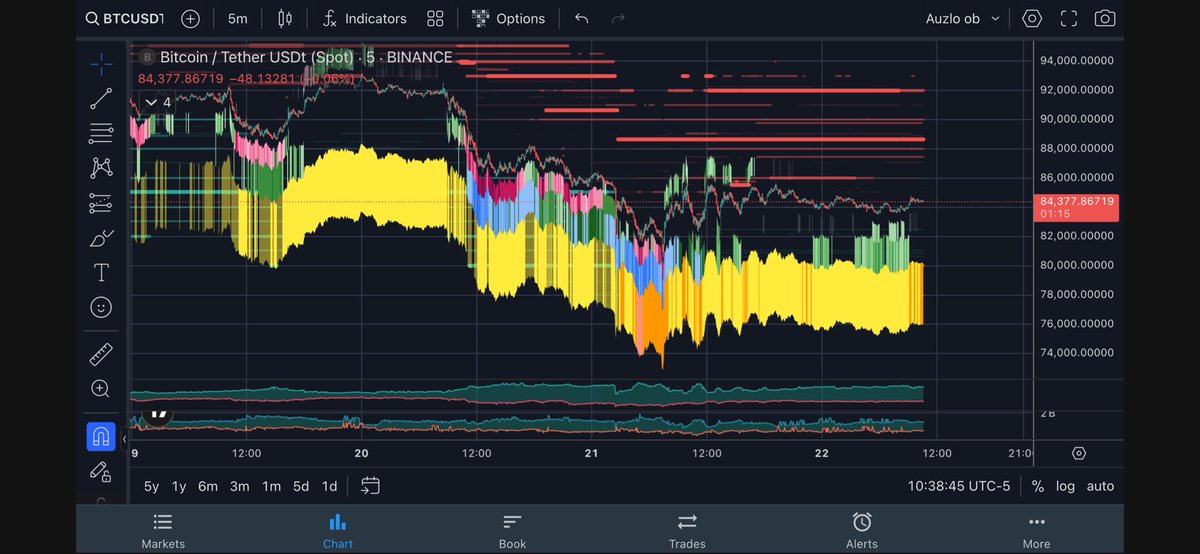Select the brush drawing tool
Image resolution: width=1200 pixels, height=554 pixels.
point(101,238)
